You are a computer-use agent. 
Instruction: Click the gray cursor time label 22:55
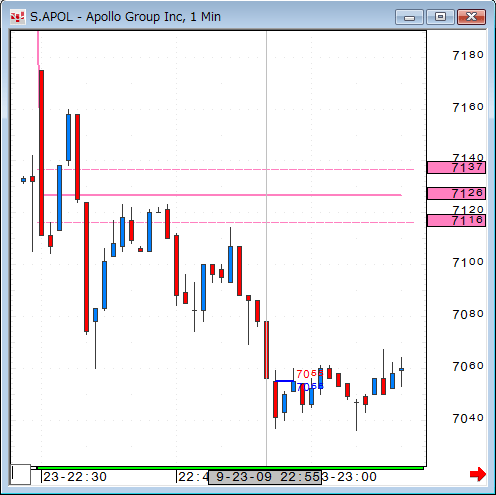coord(265,477)
